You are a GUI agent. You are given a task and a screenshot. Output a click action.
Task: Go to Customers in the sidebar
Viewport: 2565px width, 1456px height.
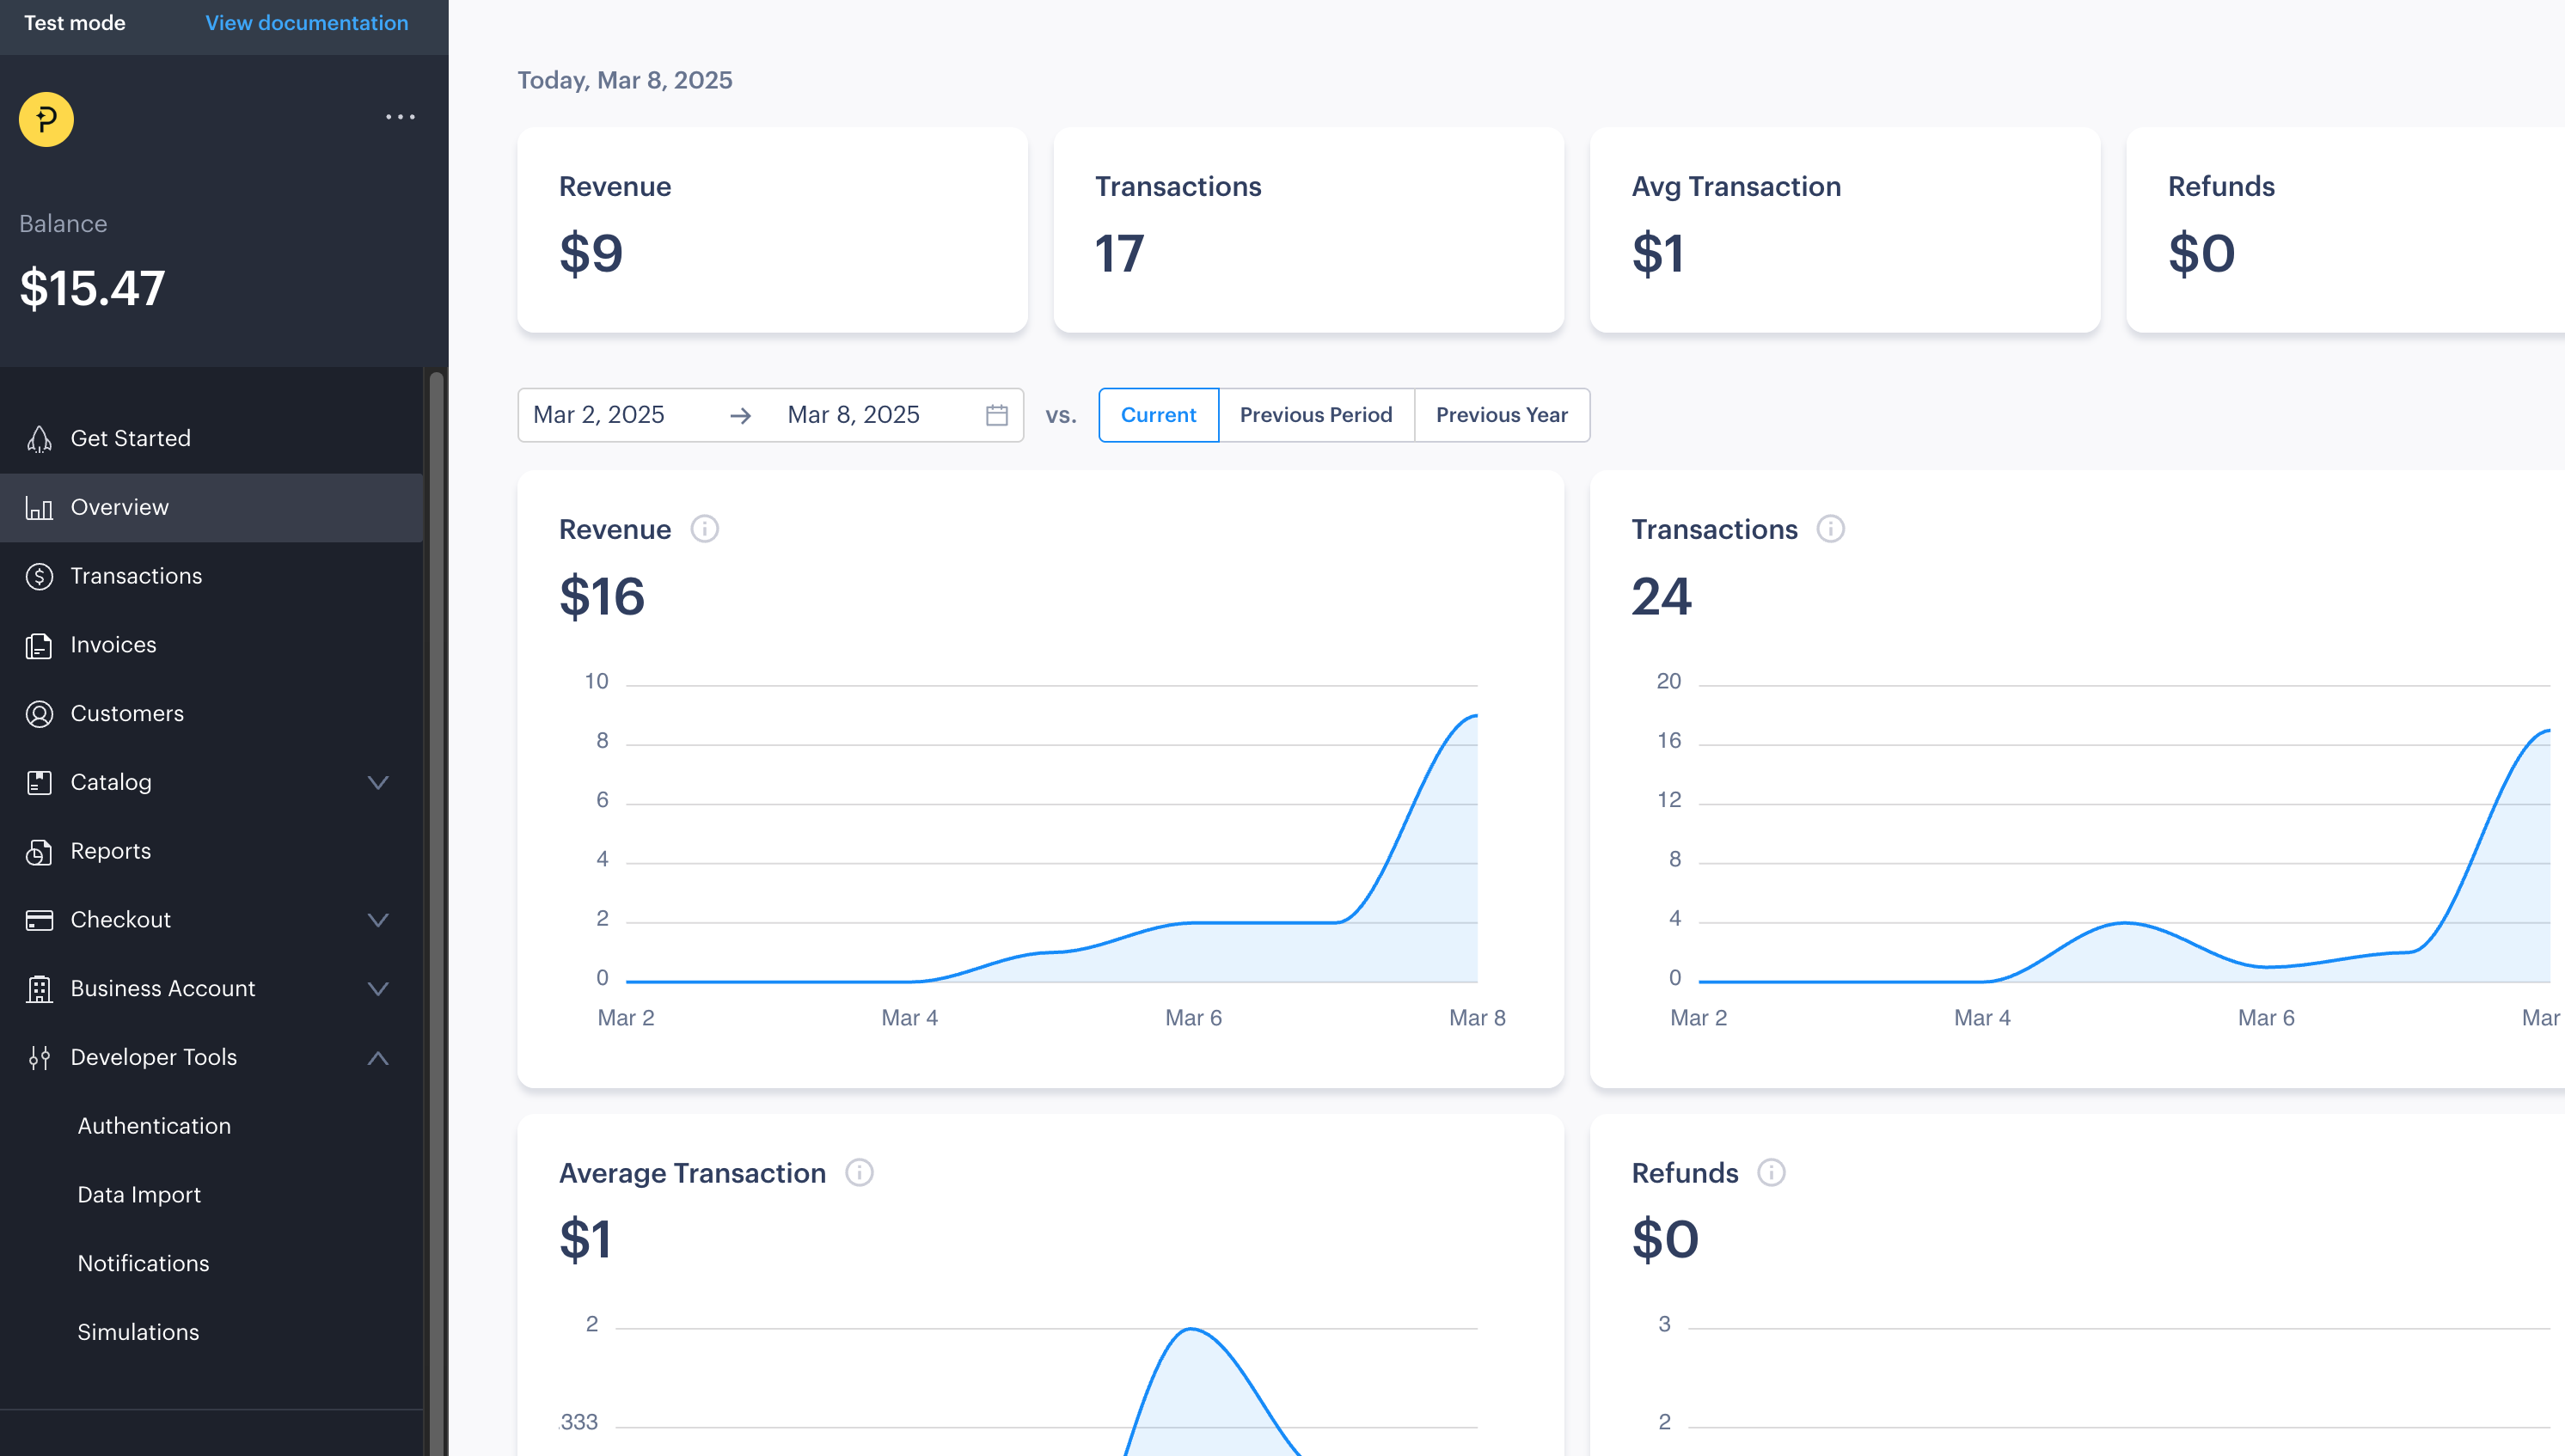pos(127,714)
